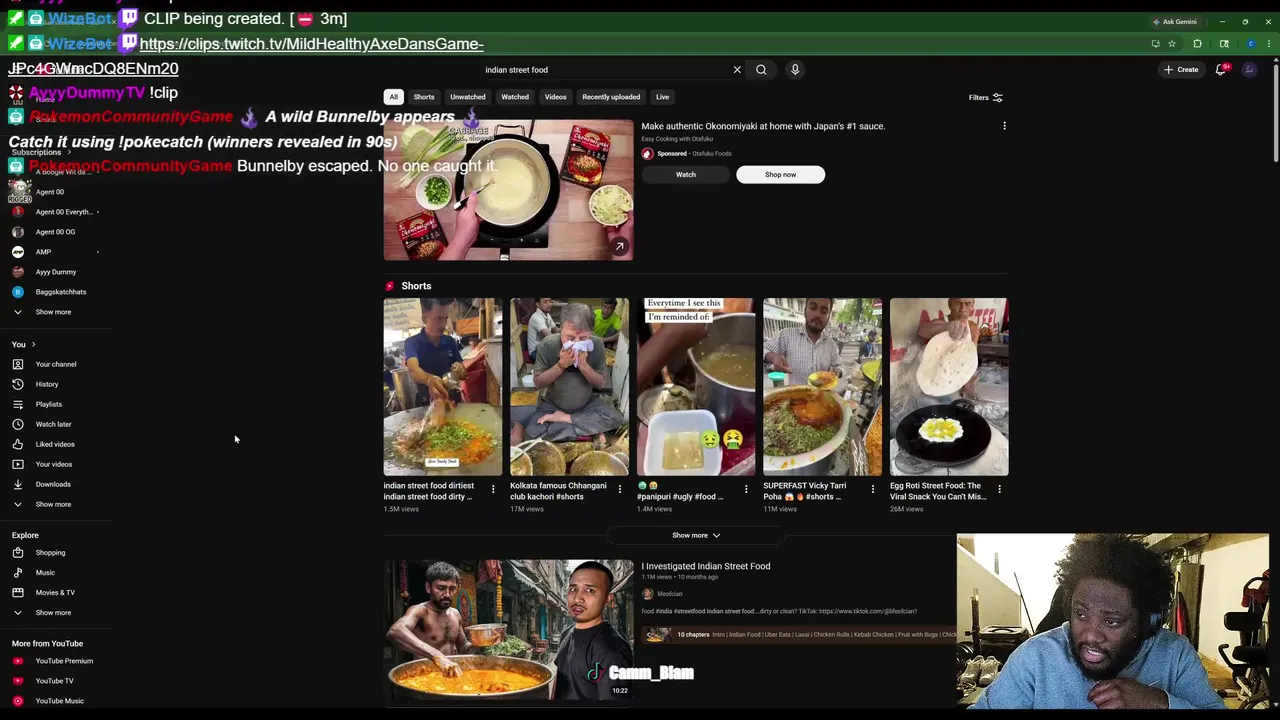The image size is (1280, 720).
Task: Open the You section chevron
Action: click(x=33, y=344)
